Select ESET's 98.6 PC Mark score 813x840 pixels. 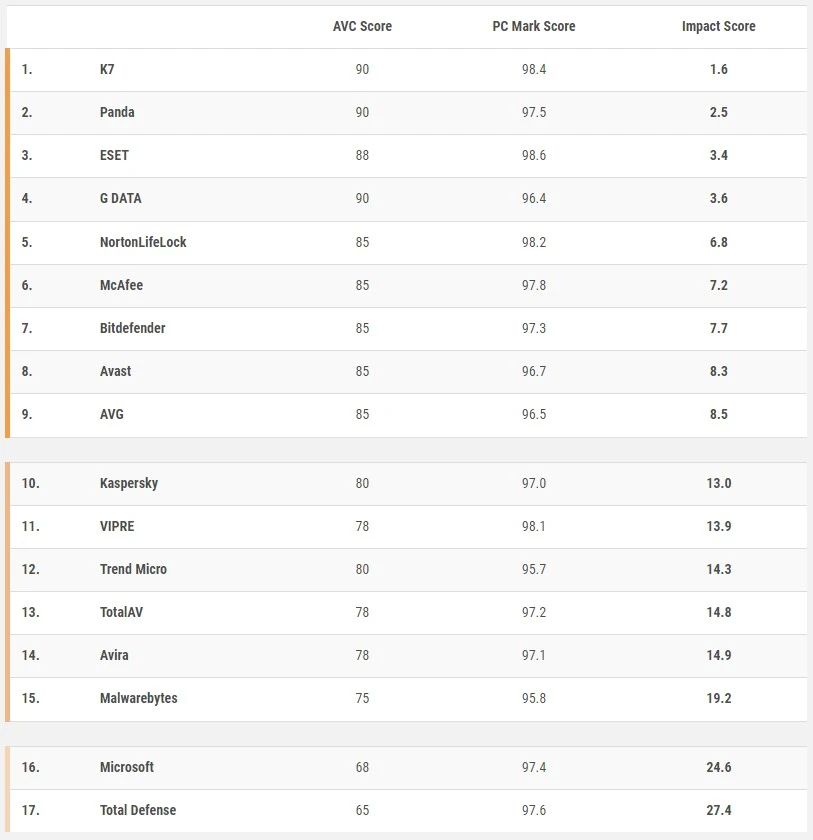tap(534, 155)
